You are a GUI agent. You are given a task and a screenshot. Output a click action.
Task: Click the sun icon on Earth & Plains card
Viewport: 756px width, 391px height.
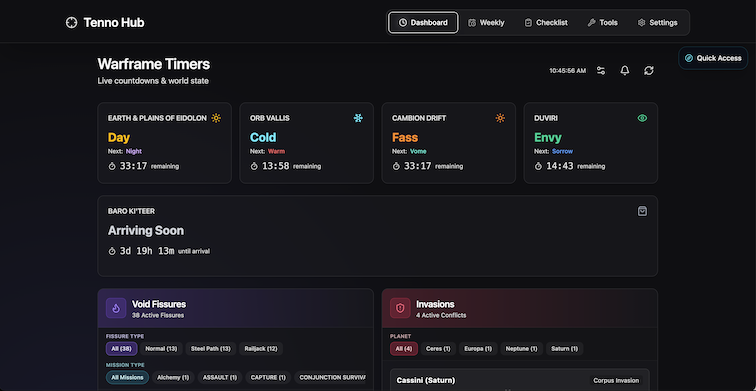click(x=216, y=118)
